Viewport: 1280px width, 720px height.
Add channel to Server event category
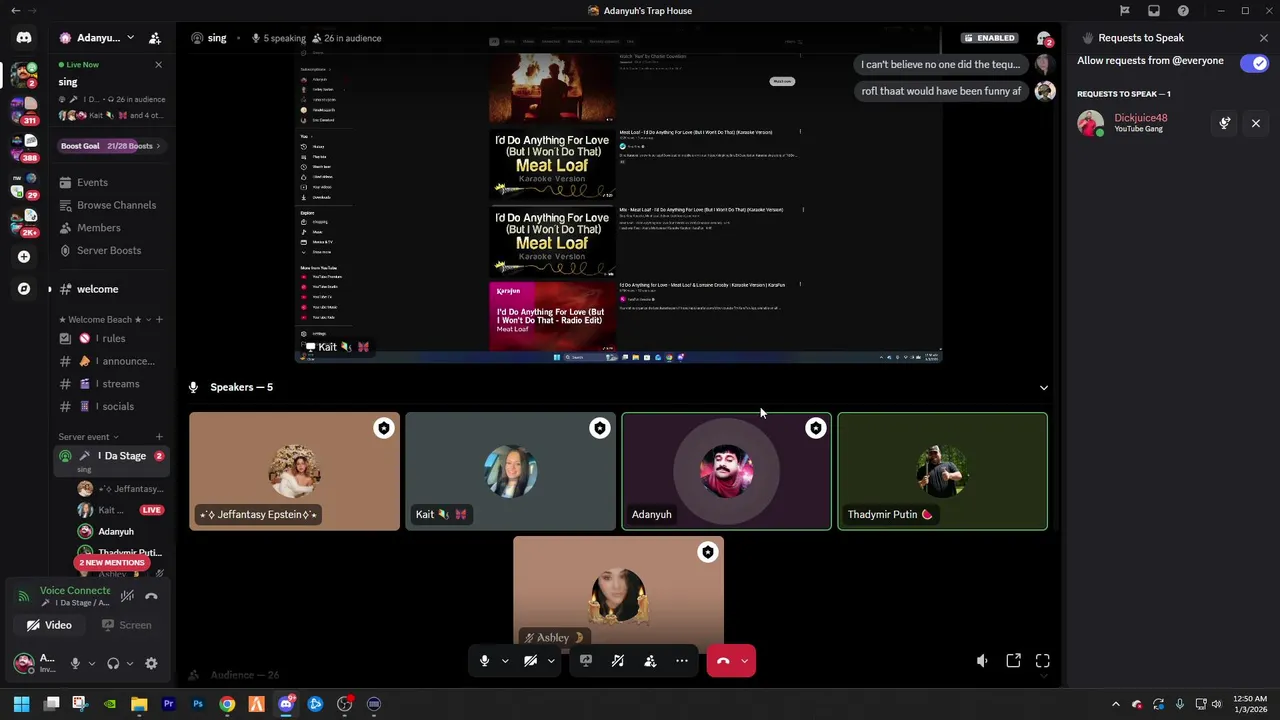[x=159, y=437]
